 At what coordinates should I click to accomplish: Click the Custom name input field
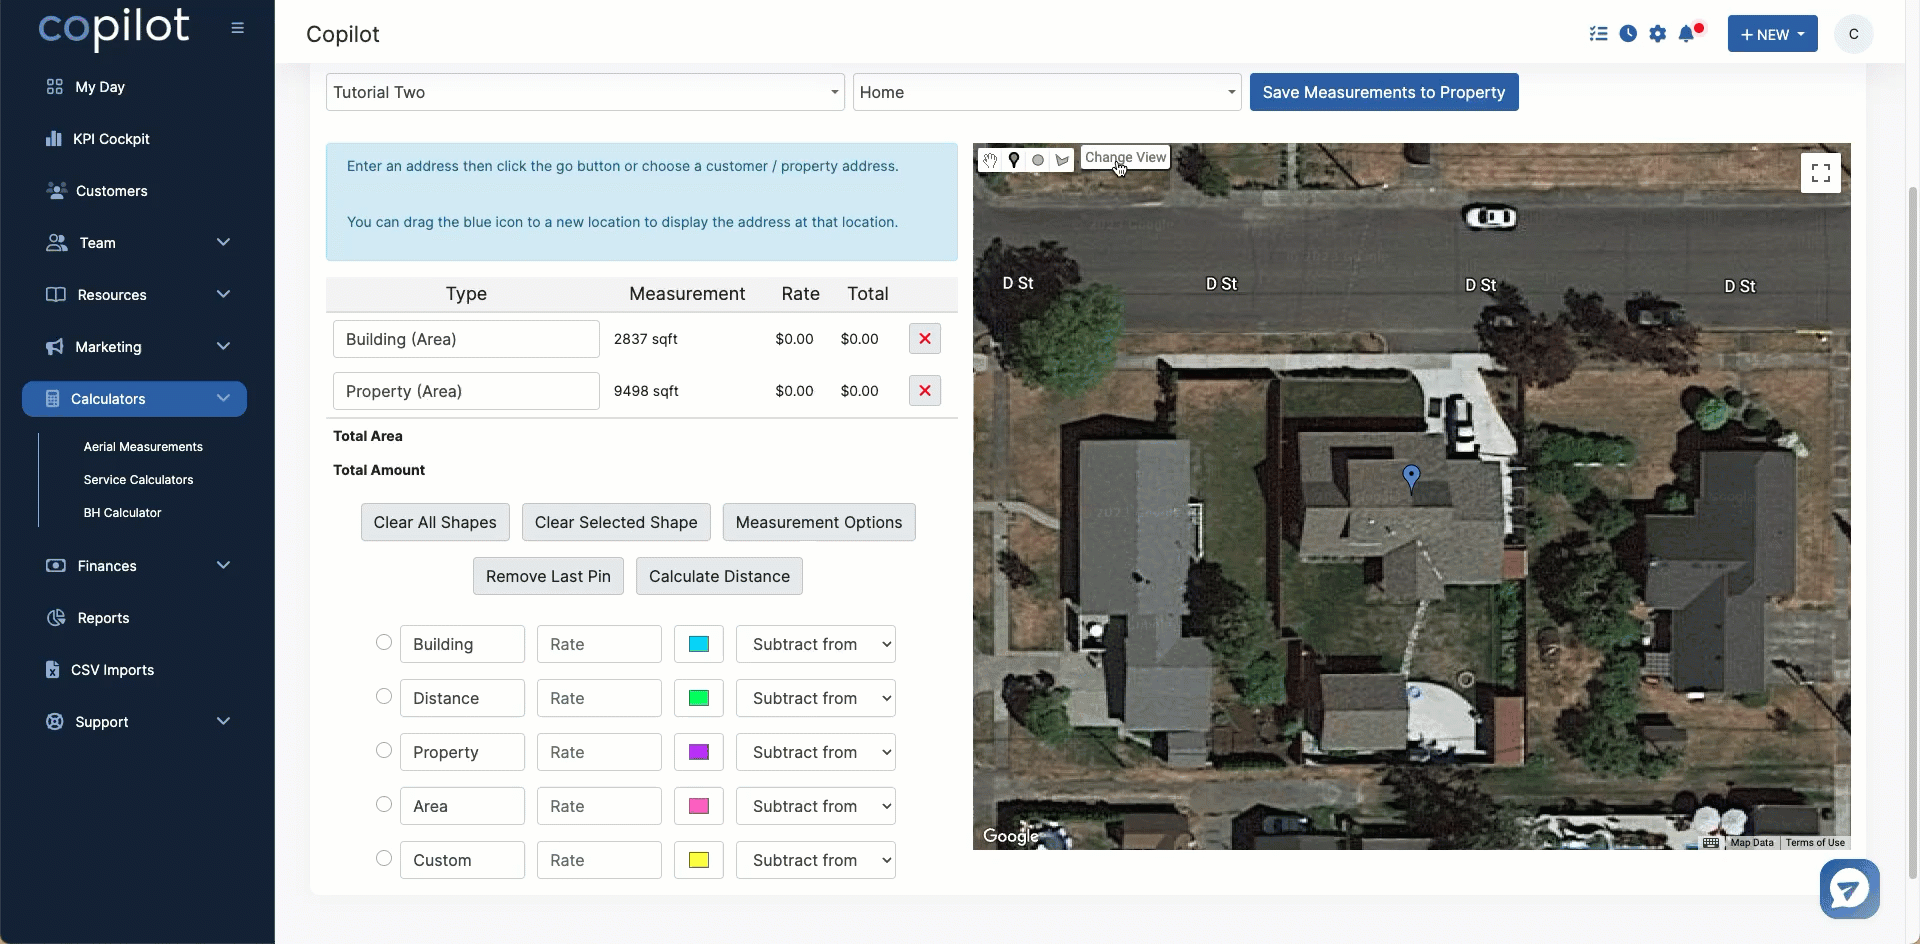(462, 860)
